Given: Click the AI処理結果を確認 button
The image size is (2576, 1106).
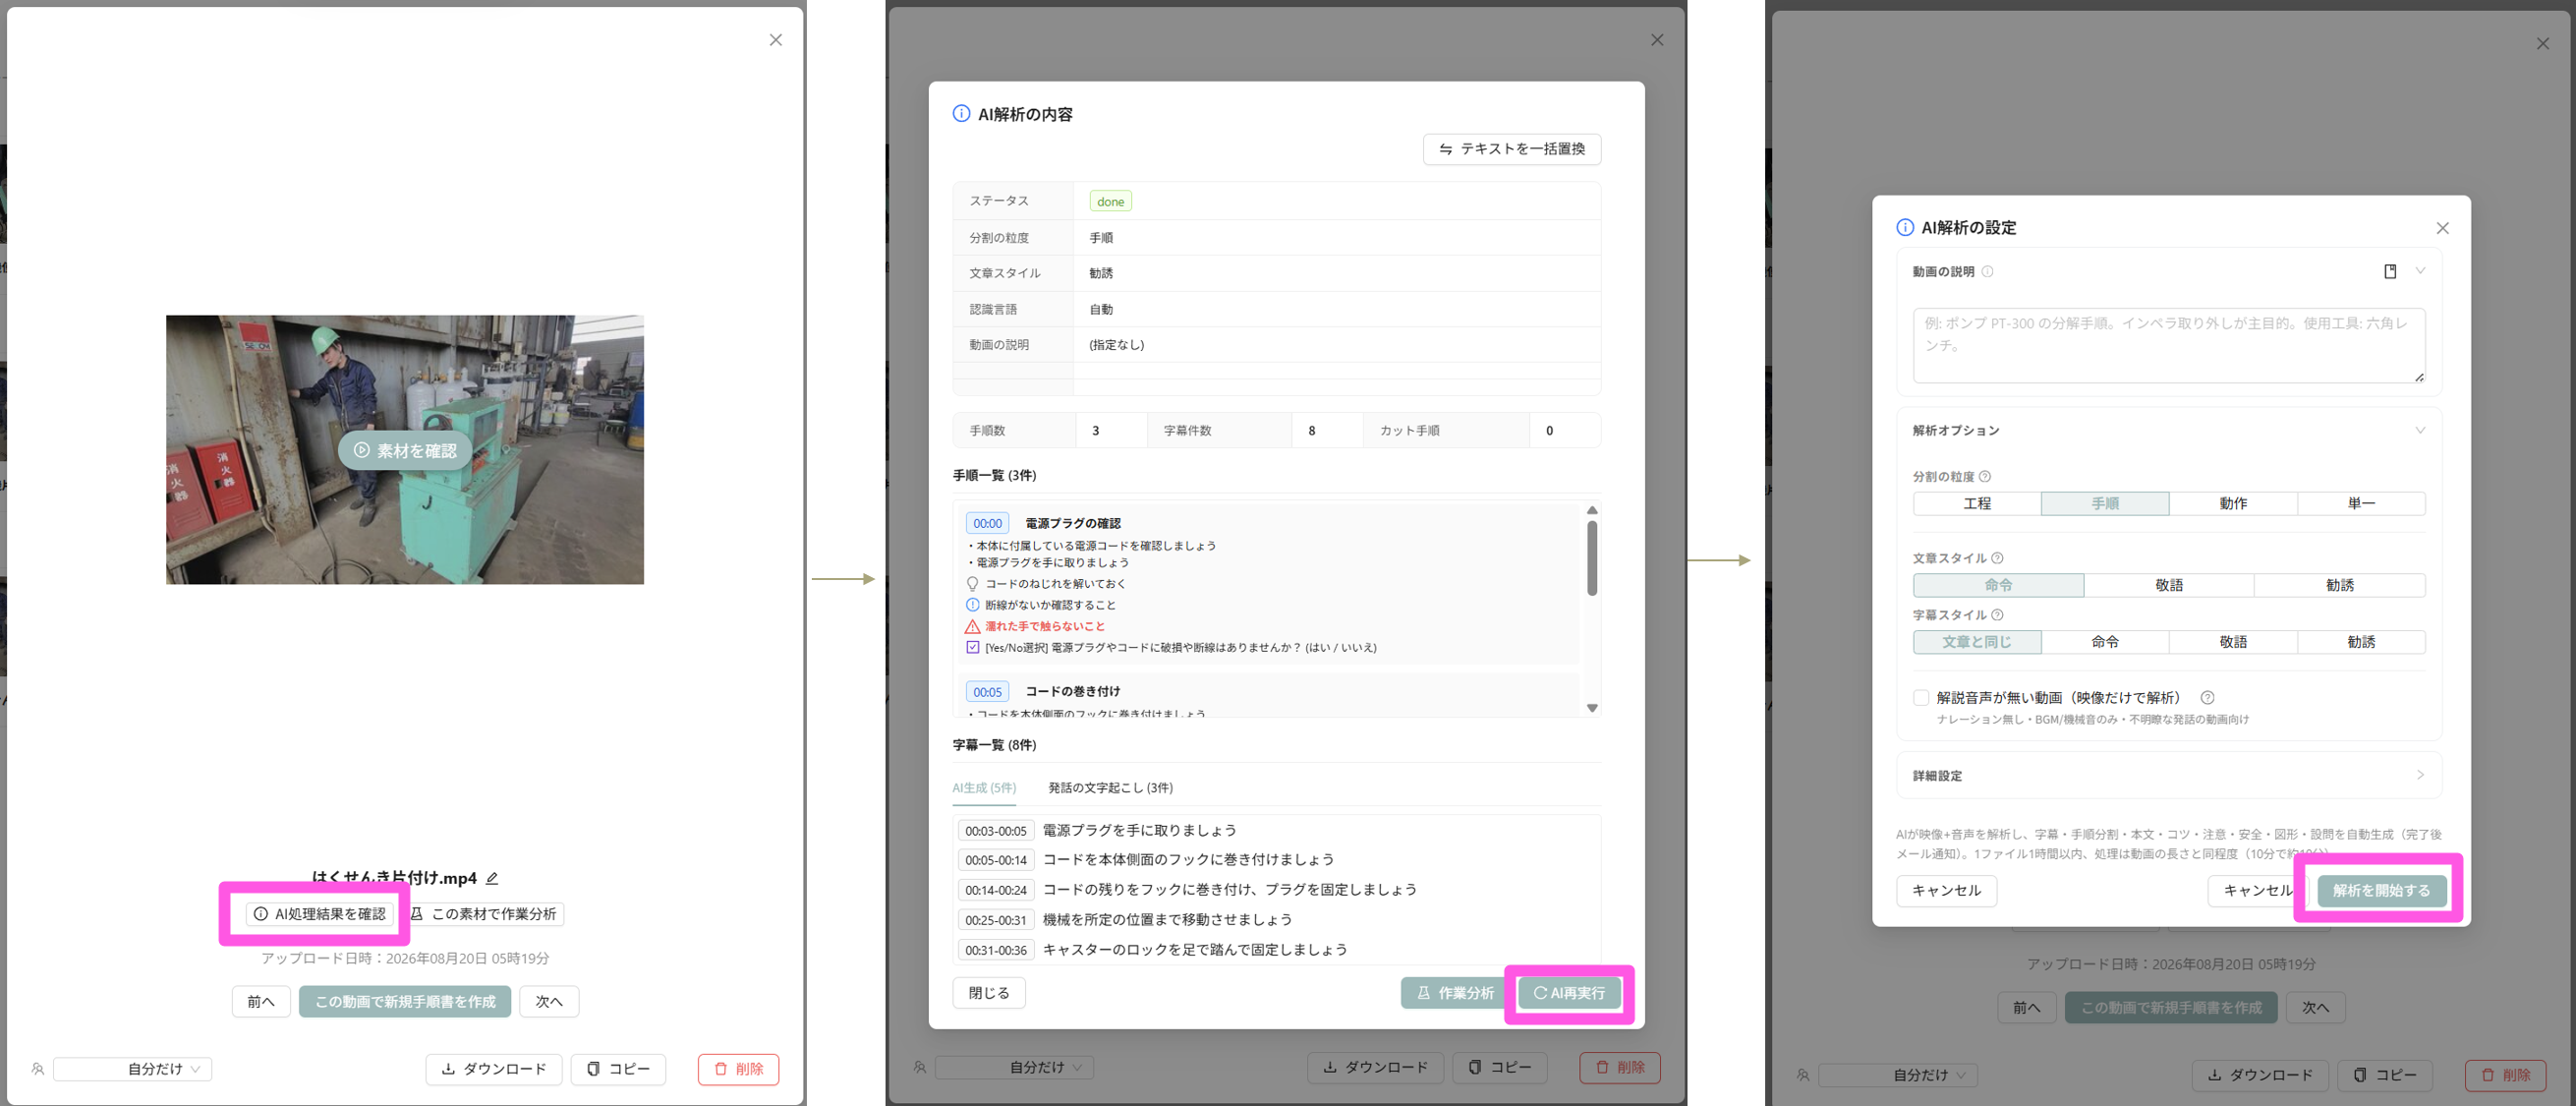Looking at the screenshot, I should pos(319,914).
